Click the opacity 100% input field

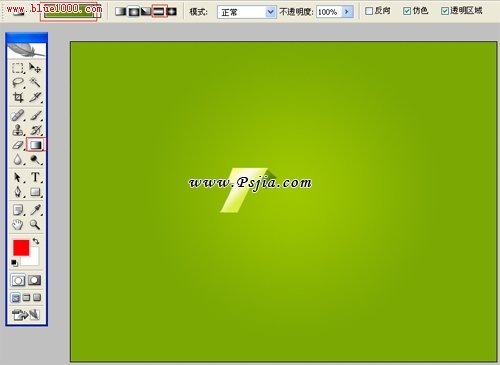pos(329,12)
